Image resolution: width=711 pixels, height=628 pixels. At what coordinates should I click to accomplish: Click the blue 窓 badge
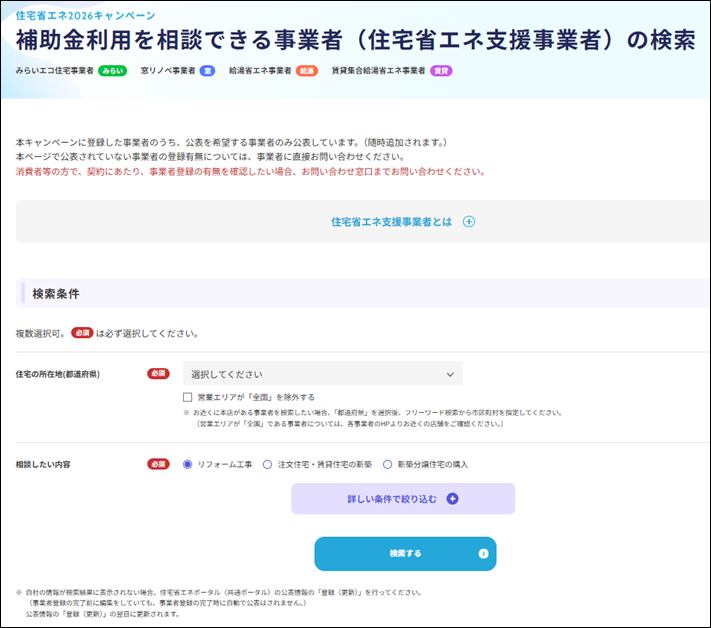[x=207, y=71]
